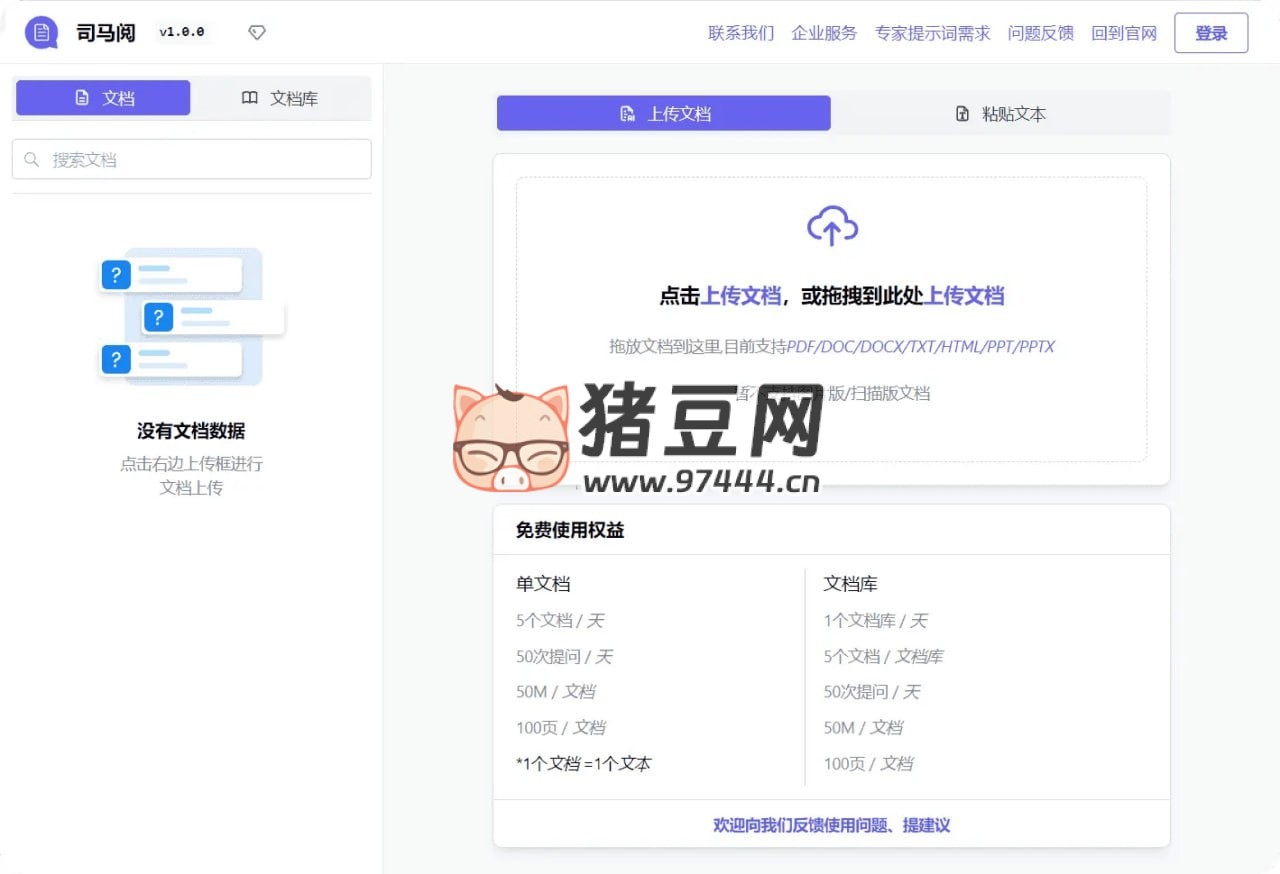Image resolution: width=1280 pixels, height=874 pixels.
Task: Click the 回到官网 link
Action: coord(1124,33)
